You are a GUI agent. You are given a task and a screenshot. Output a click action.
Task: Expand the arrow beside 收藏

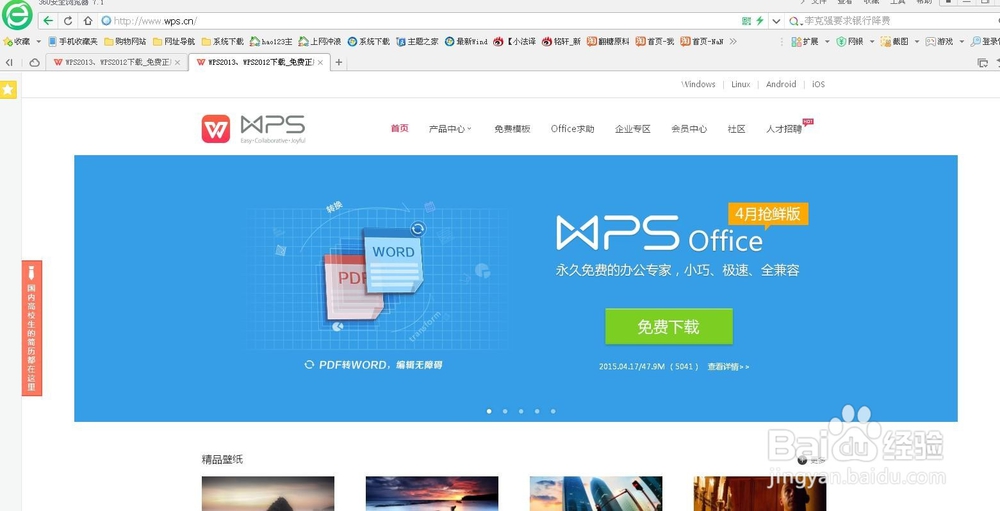[x=38, y=41]
